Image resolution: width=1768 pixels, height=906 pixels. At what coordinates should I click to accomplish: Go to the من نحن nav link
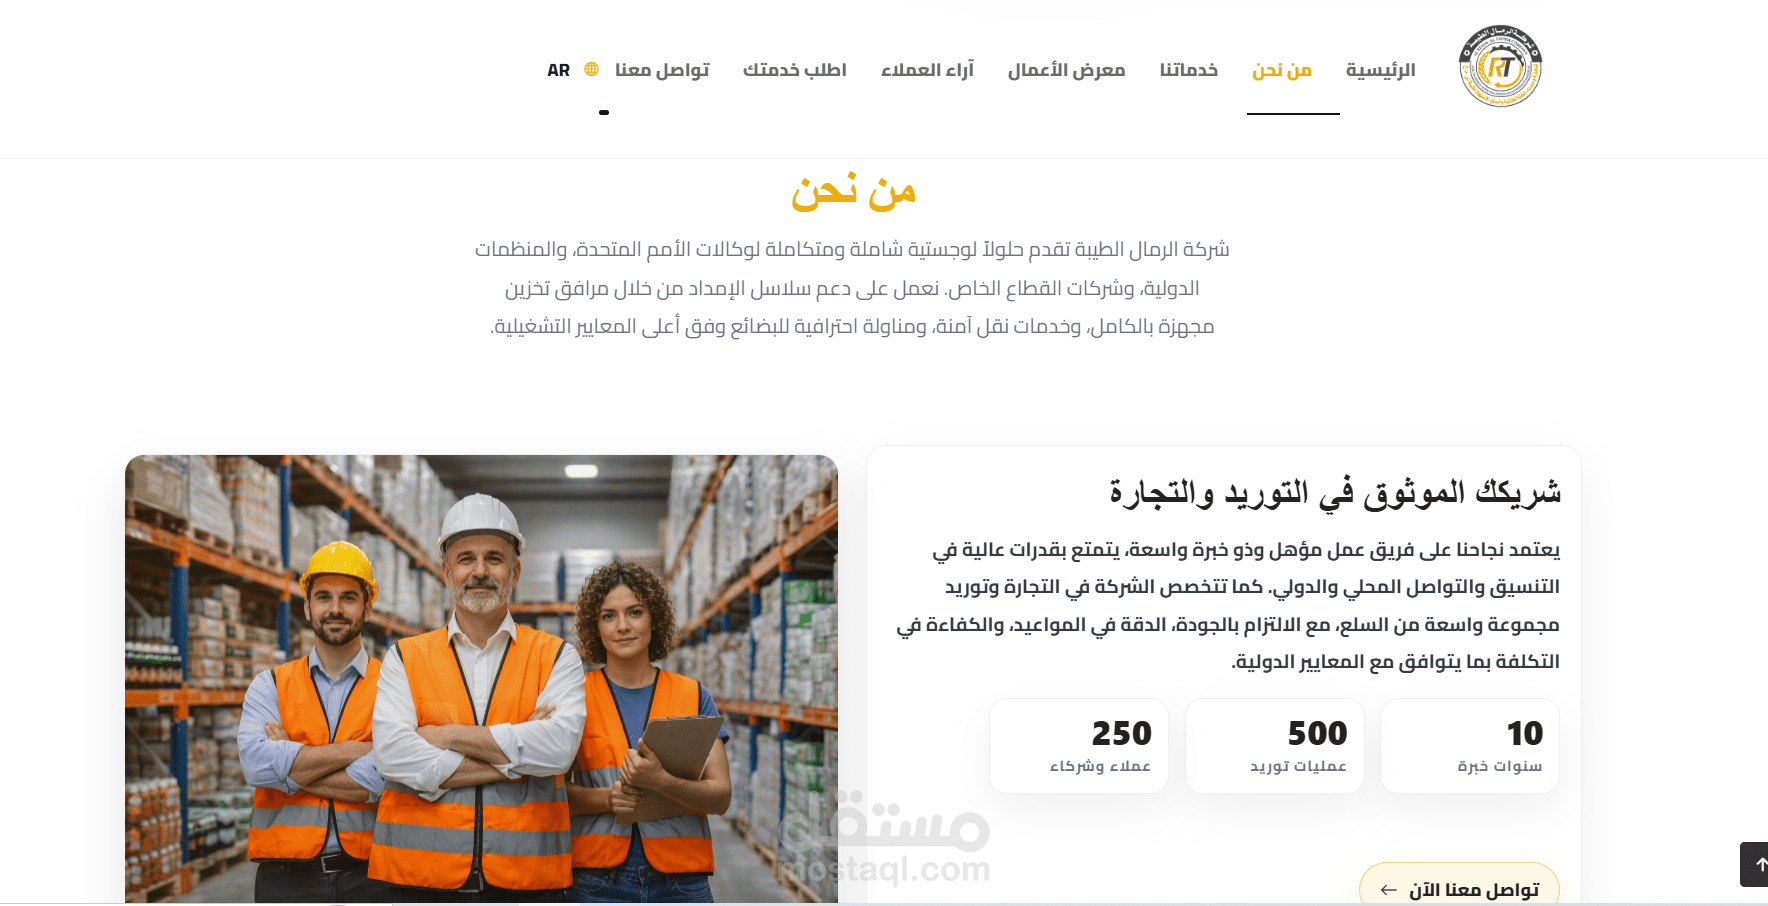click(x=1282, y=70)
